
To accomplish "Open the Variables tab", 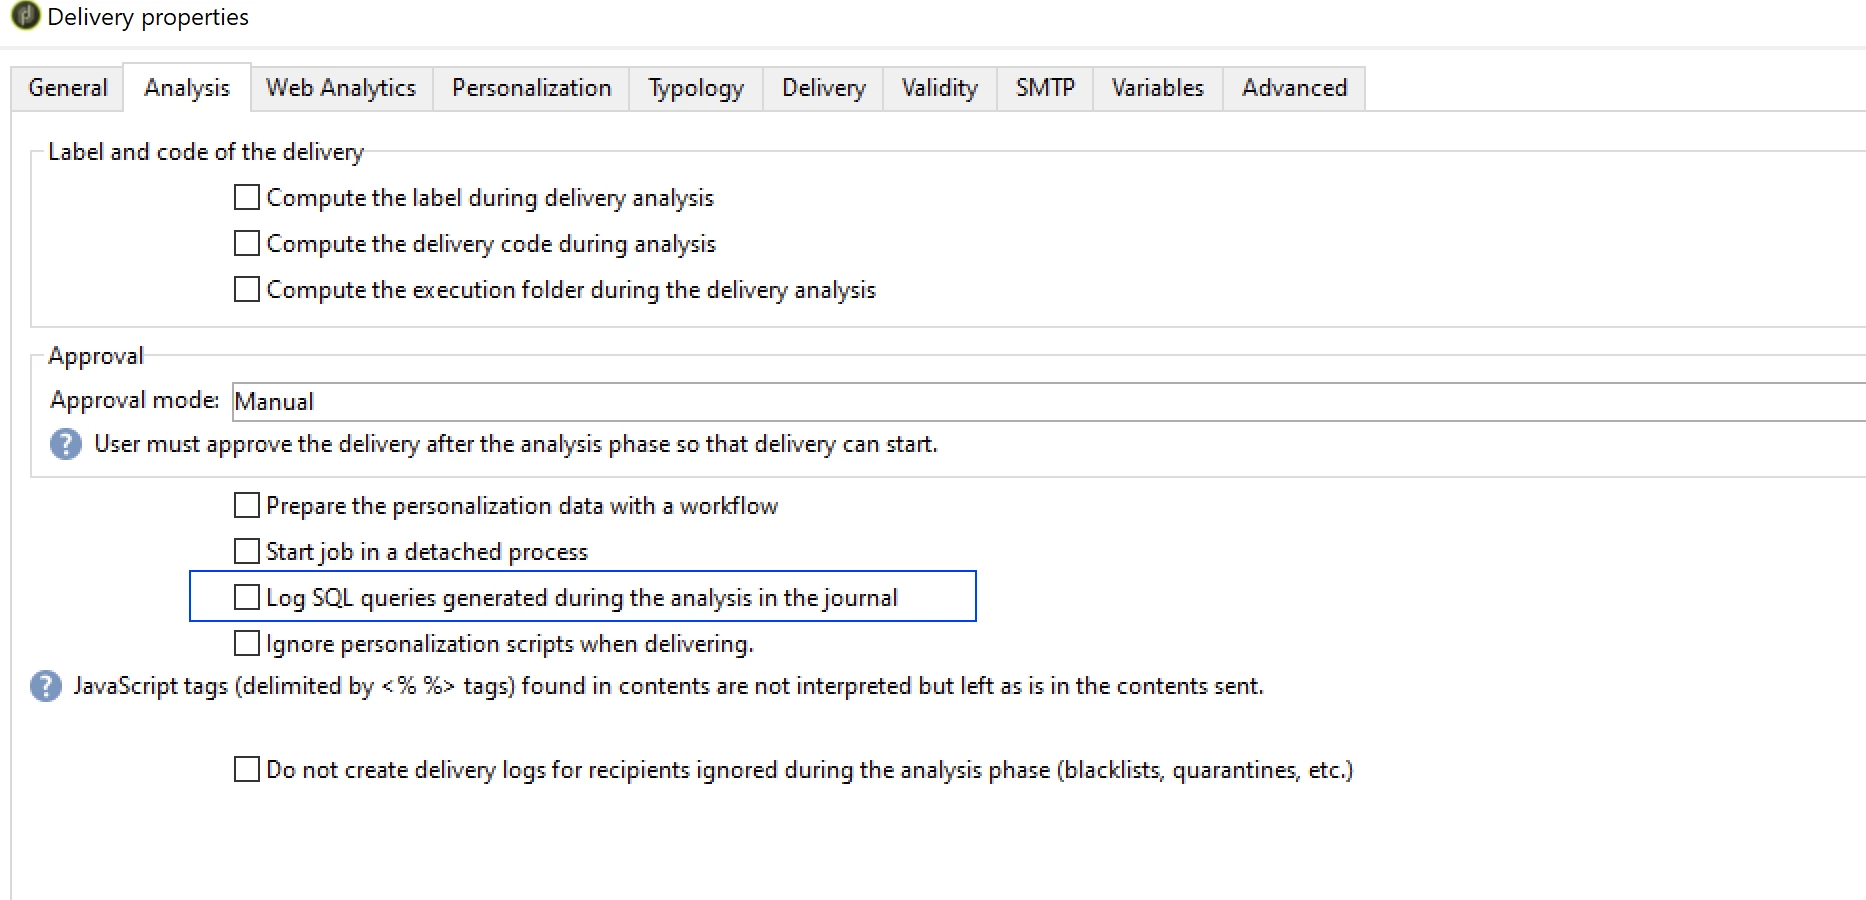I will (x=1157, y=88).
